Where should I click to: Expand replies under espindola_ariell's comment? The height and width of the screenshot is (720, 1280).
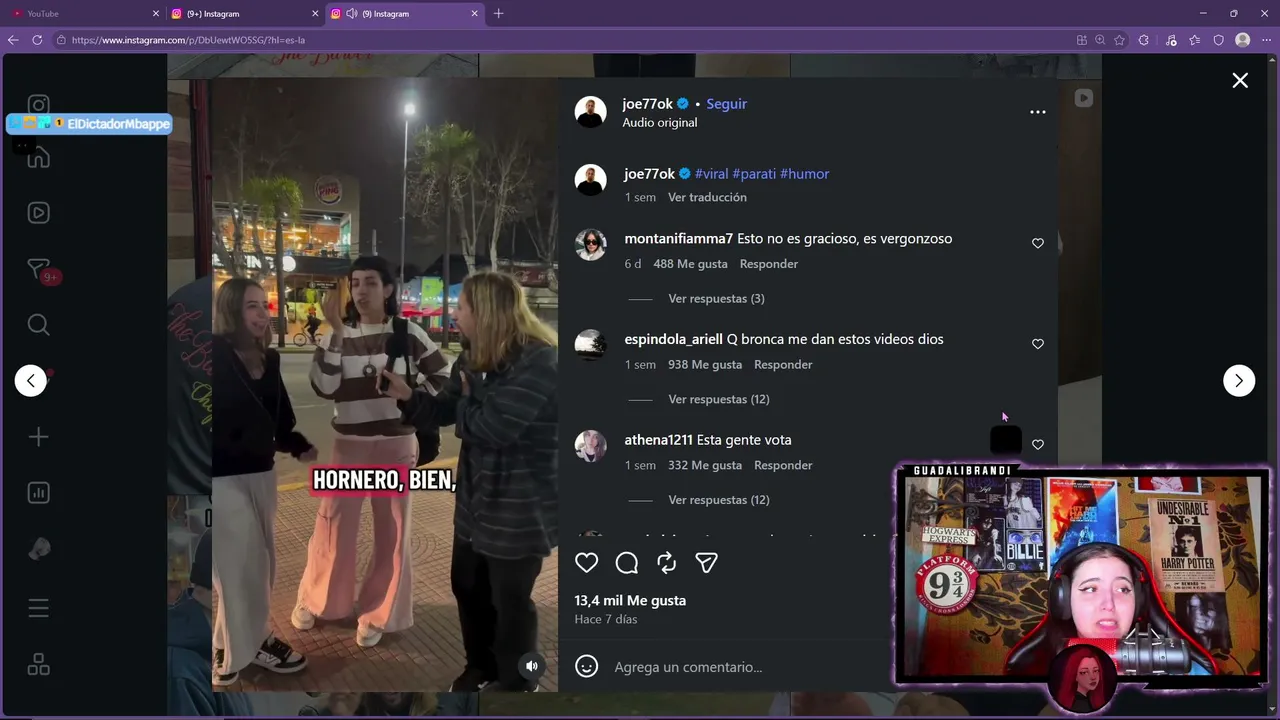point(719,400)
